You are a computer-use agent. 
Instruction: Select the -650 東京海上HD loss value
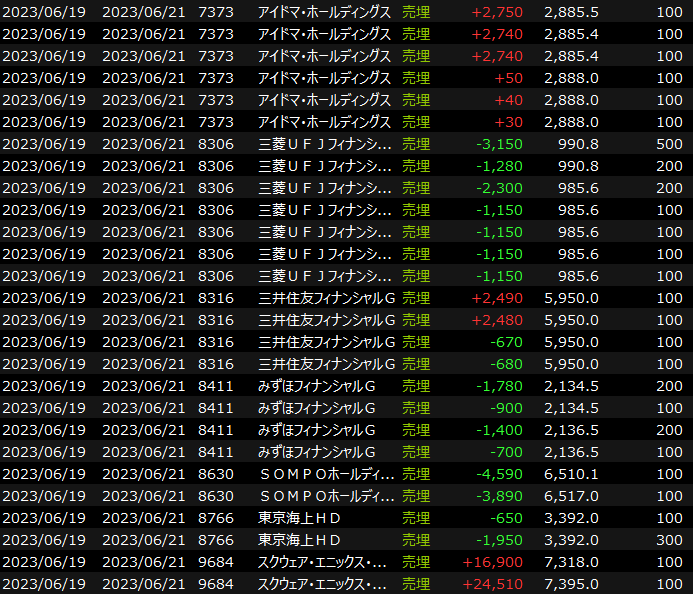click(506, 518)
